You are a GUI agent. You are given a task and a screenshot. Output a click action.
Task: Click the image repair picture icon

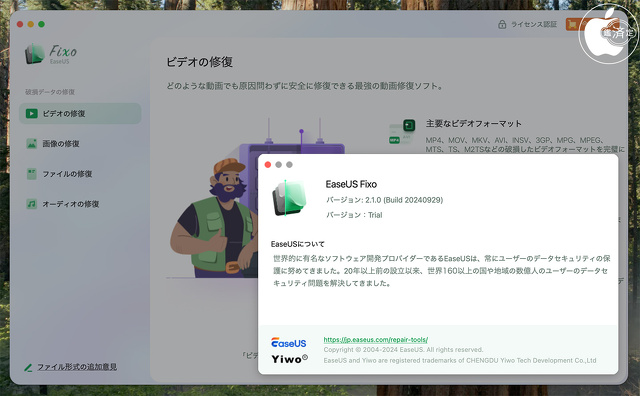32,144
